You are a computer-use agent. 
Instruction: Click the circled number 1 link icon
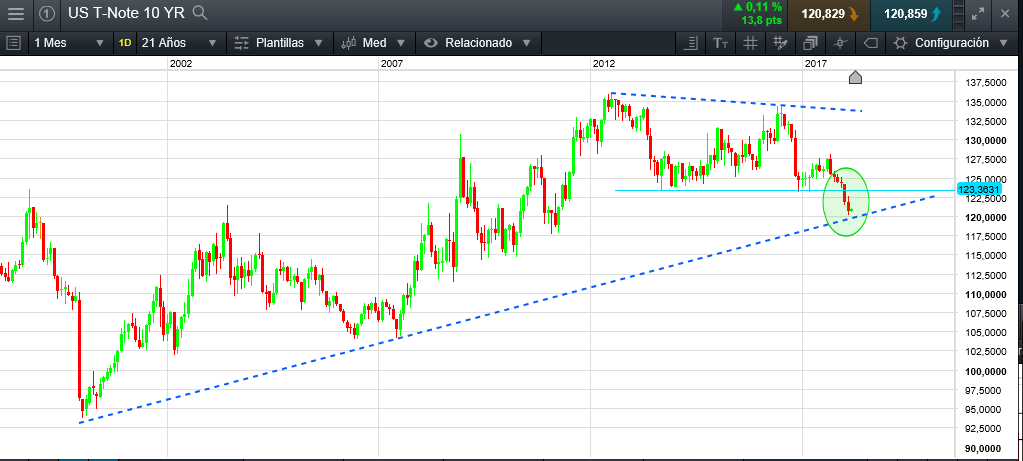(x=46, y=14)
